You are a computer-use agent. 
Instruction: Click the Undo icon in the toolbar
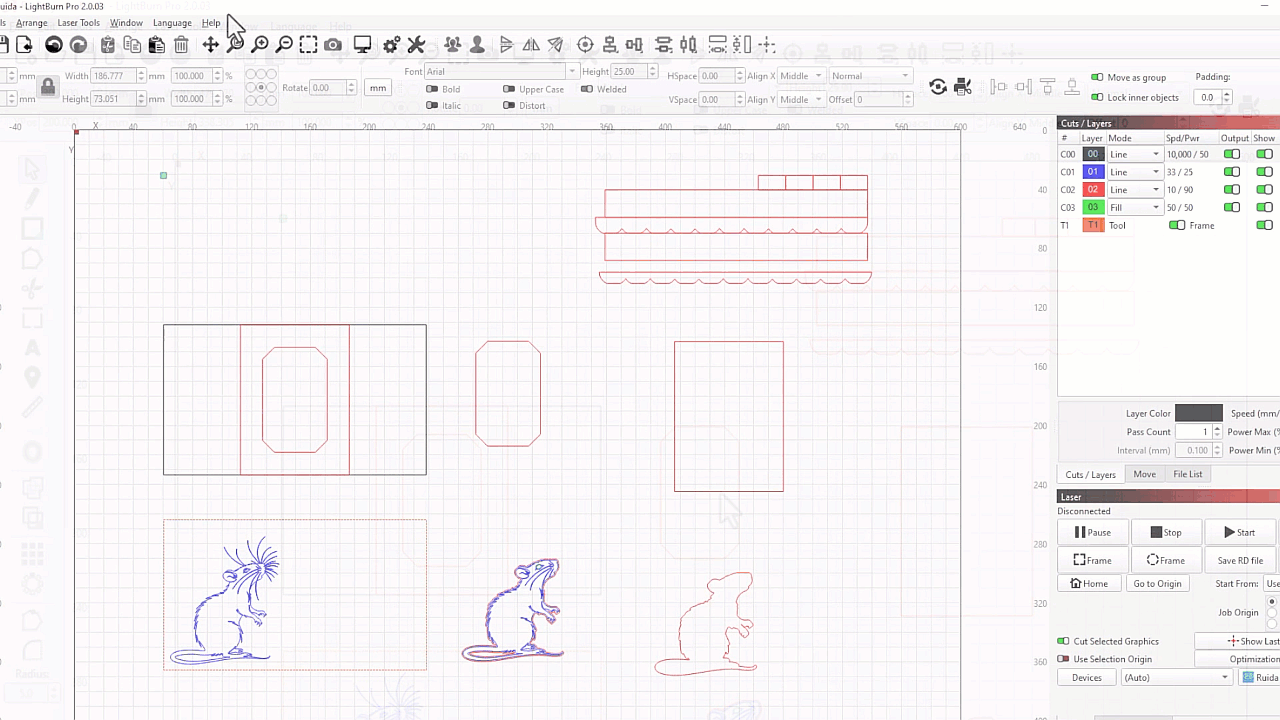pos(54,45)
